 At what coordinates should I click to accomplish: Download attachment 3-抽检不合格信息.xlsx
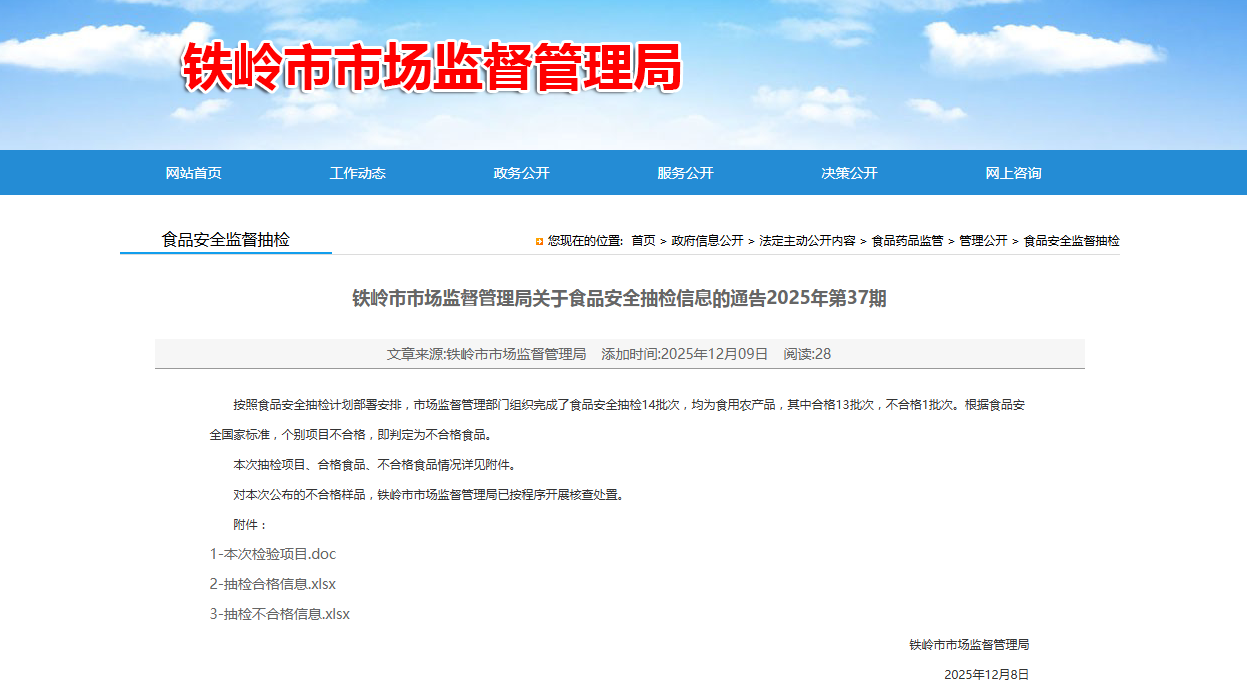[x=280, y=614]
